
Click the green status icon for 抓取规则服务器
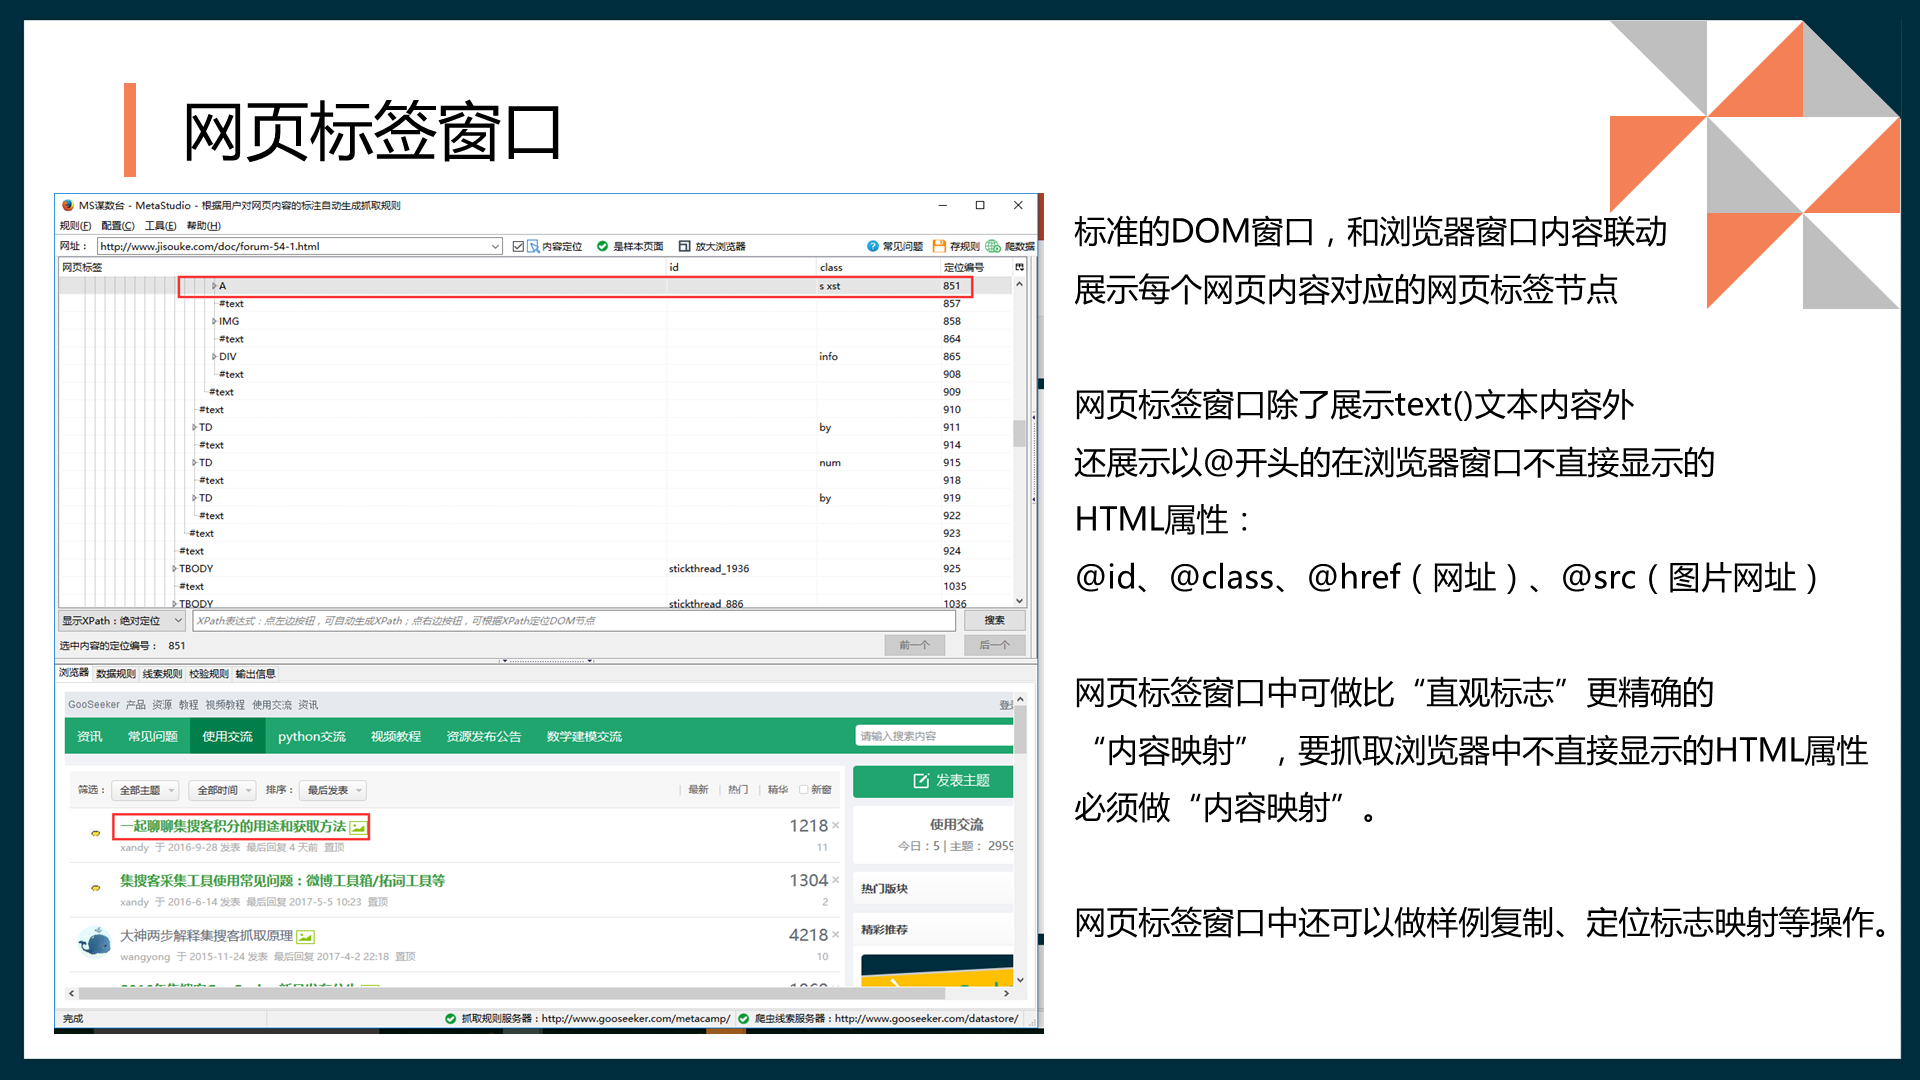(451, 1018)
